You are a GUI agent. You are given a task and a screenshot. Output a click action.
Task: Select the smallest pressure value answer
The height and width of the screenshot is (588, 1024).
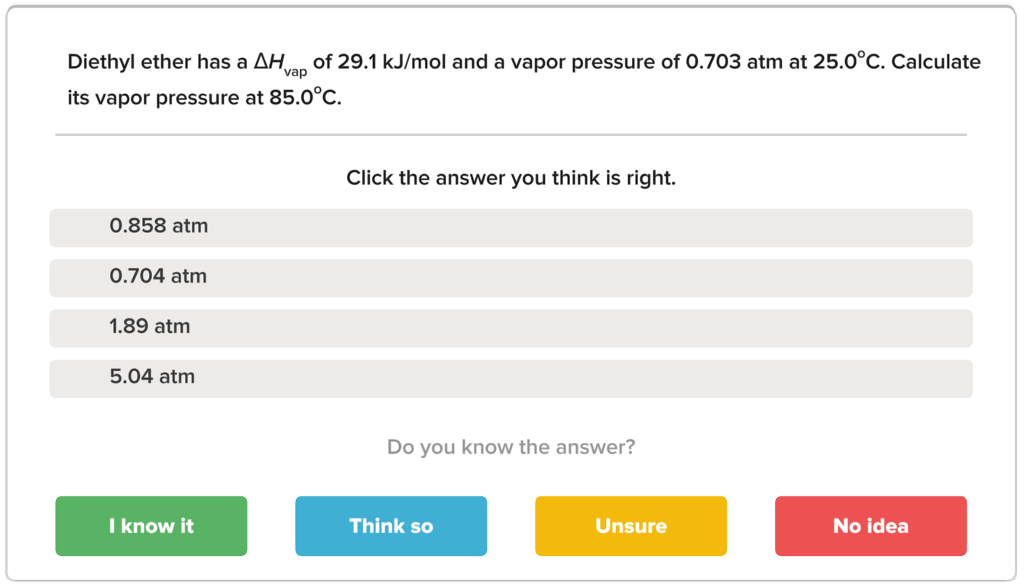[x=511, y=277]
